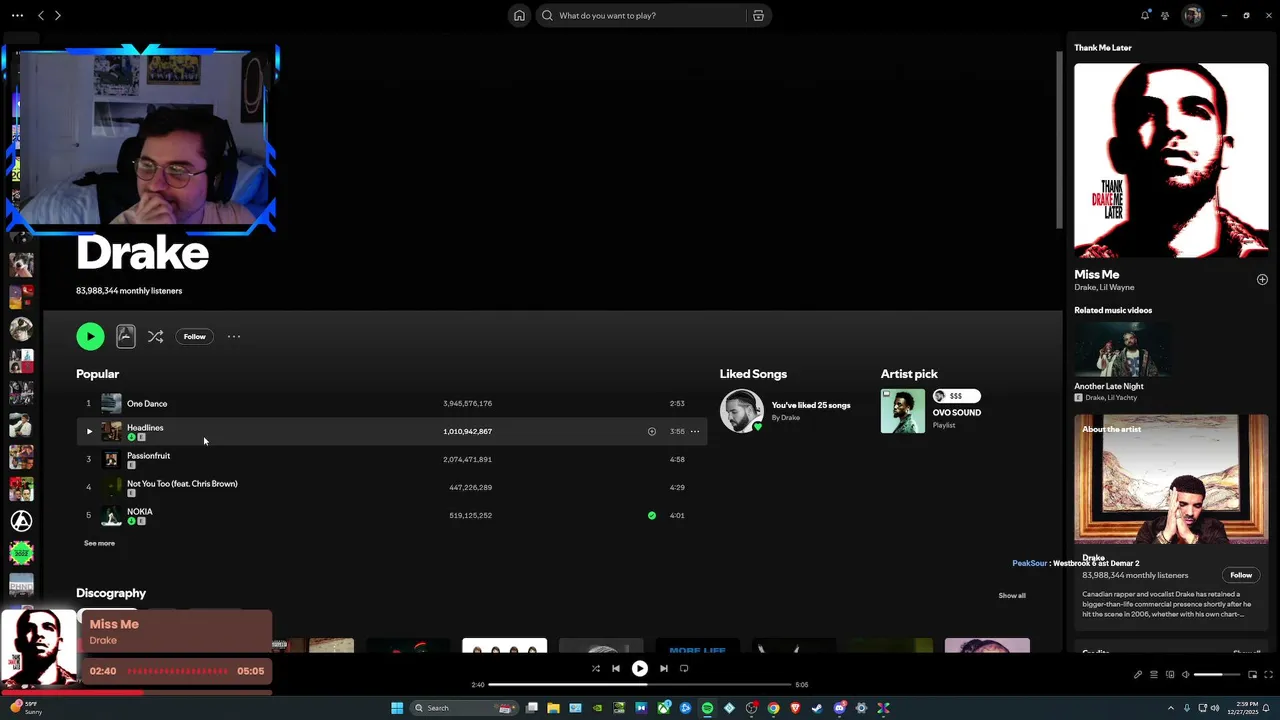Screen dimensions: 1280x720
Task: Add Miss Me to library in side panel
Action: [1262, 279]
